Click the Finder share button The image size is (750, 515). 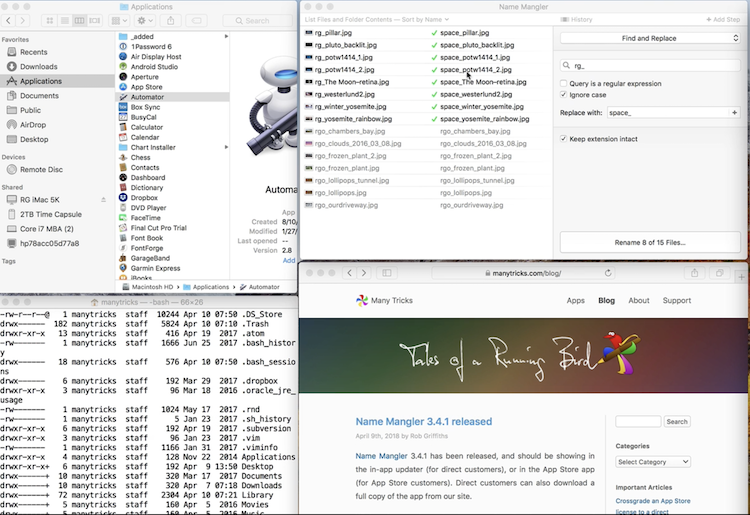[170, 21]
